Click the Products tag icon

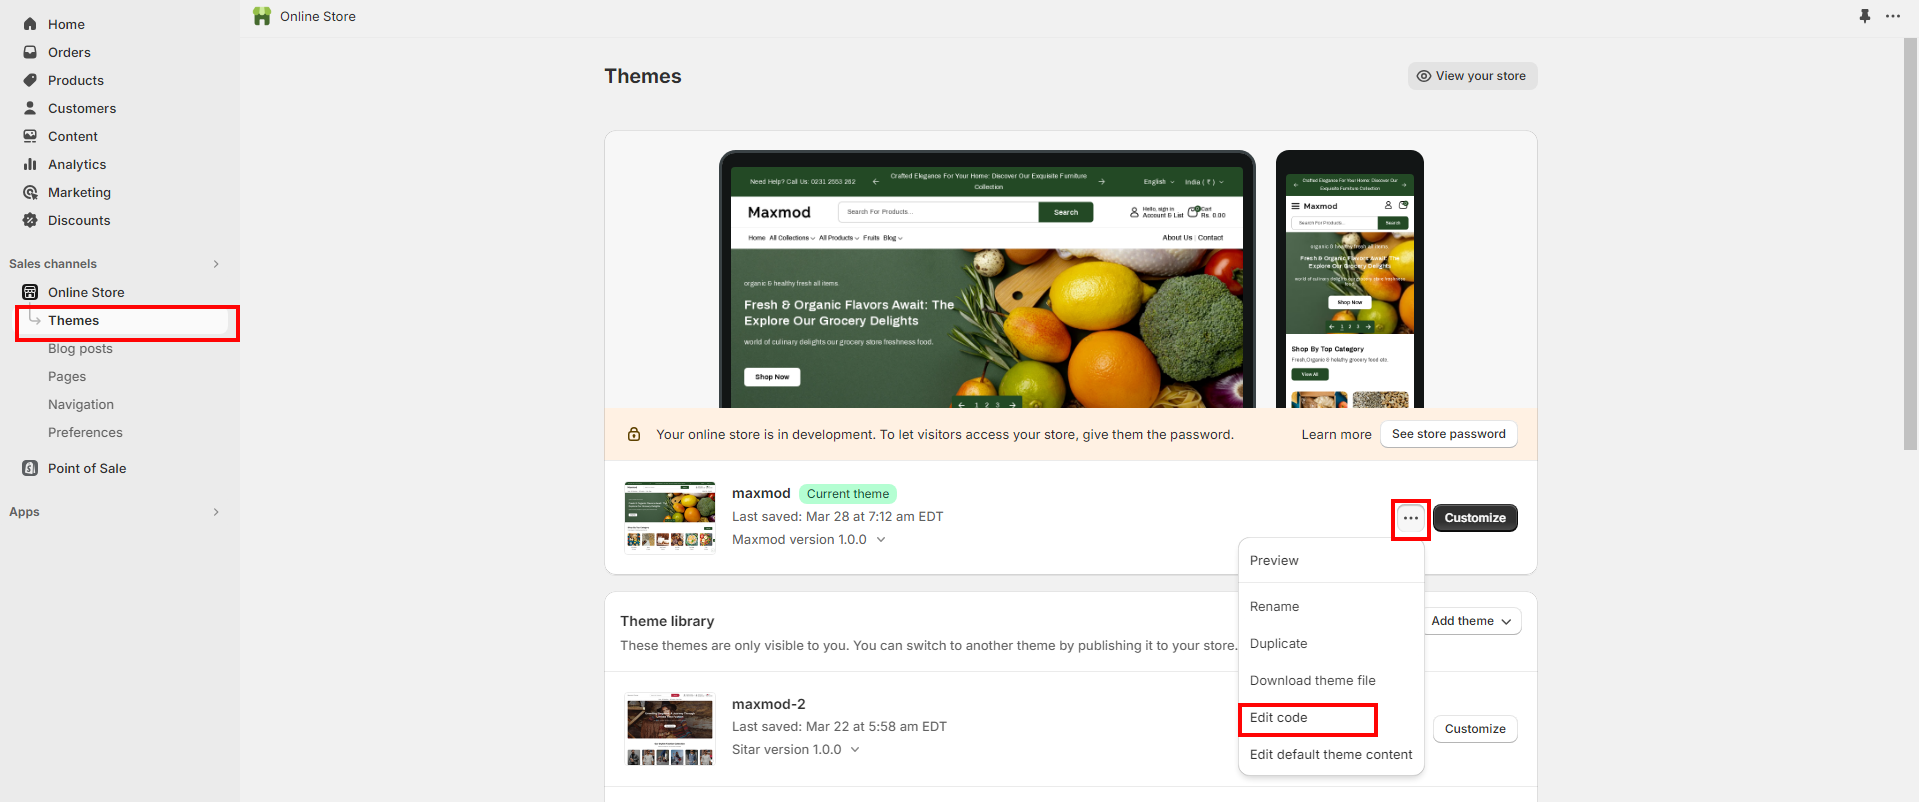(x=30, y=80)
